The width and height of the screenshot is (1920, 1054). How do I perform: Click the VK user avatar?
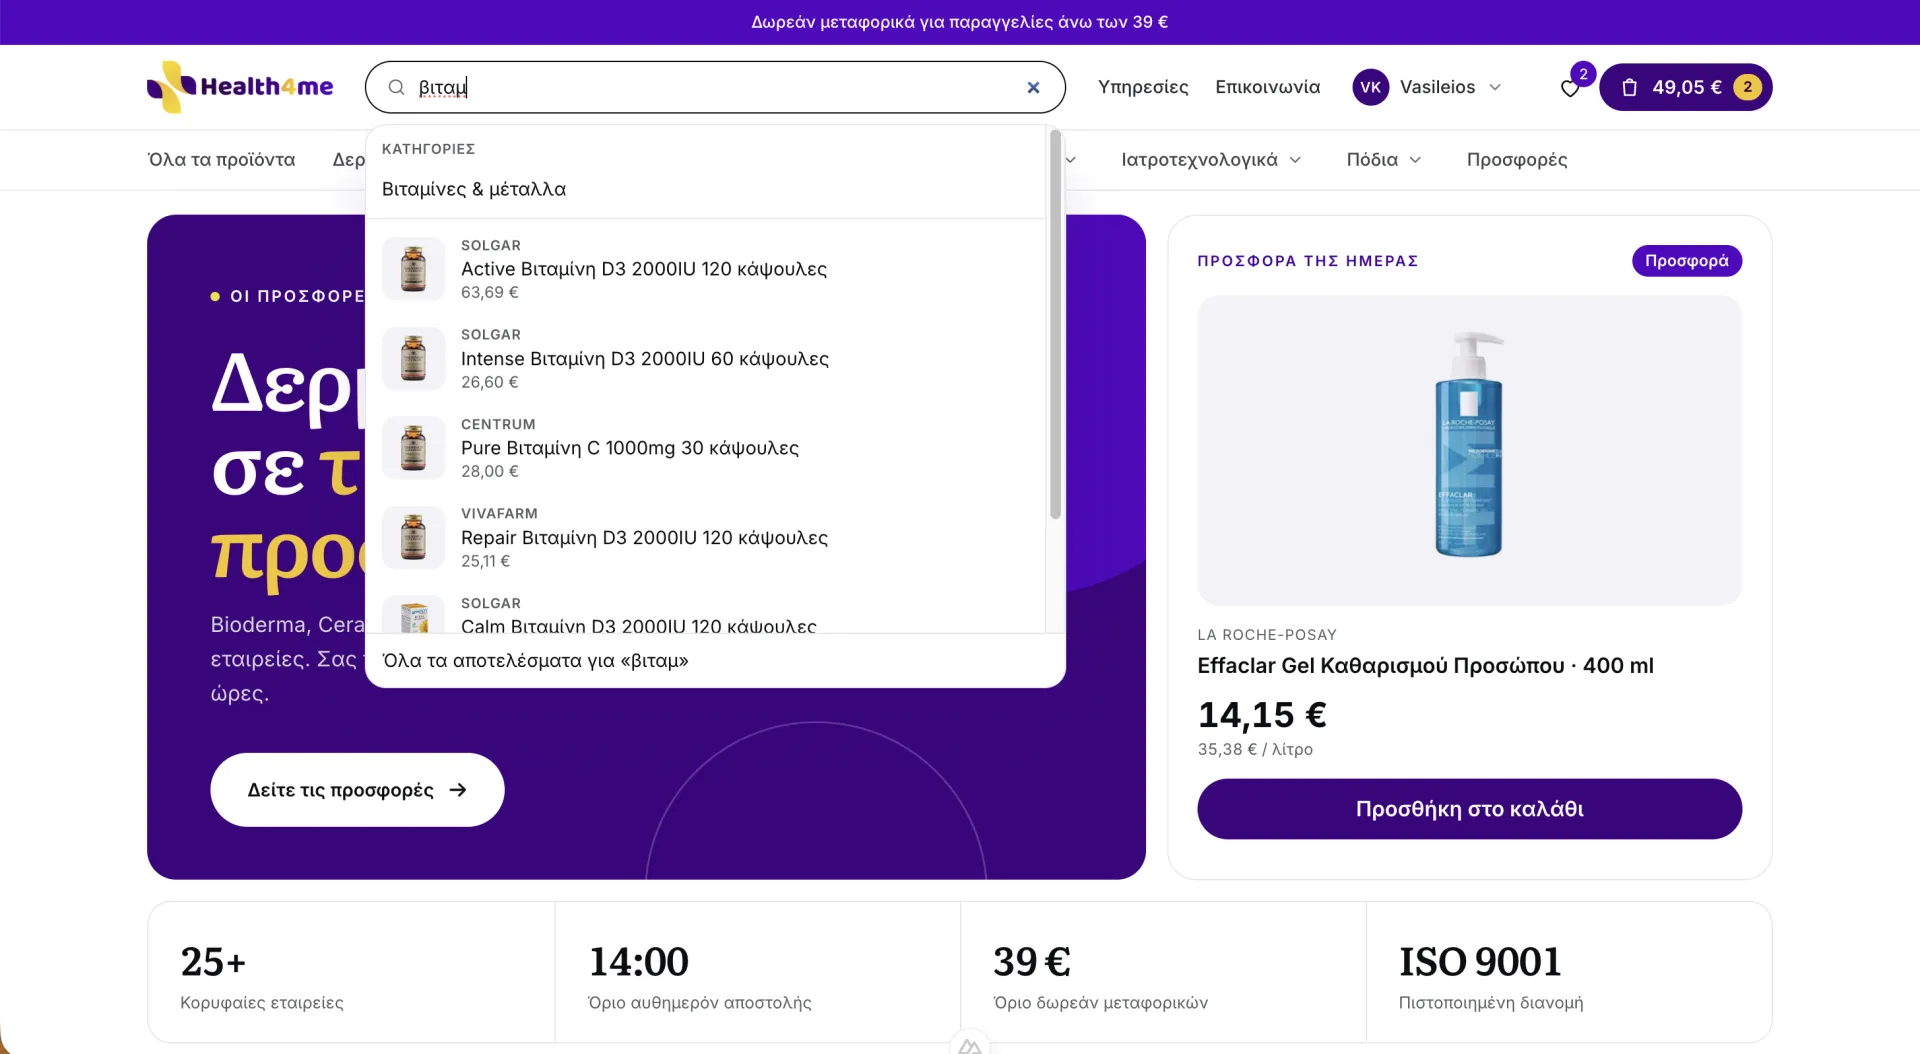coord(1371,87)
